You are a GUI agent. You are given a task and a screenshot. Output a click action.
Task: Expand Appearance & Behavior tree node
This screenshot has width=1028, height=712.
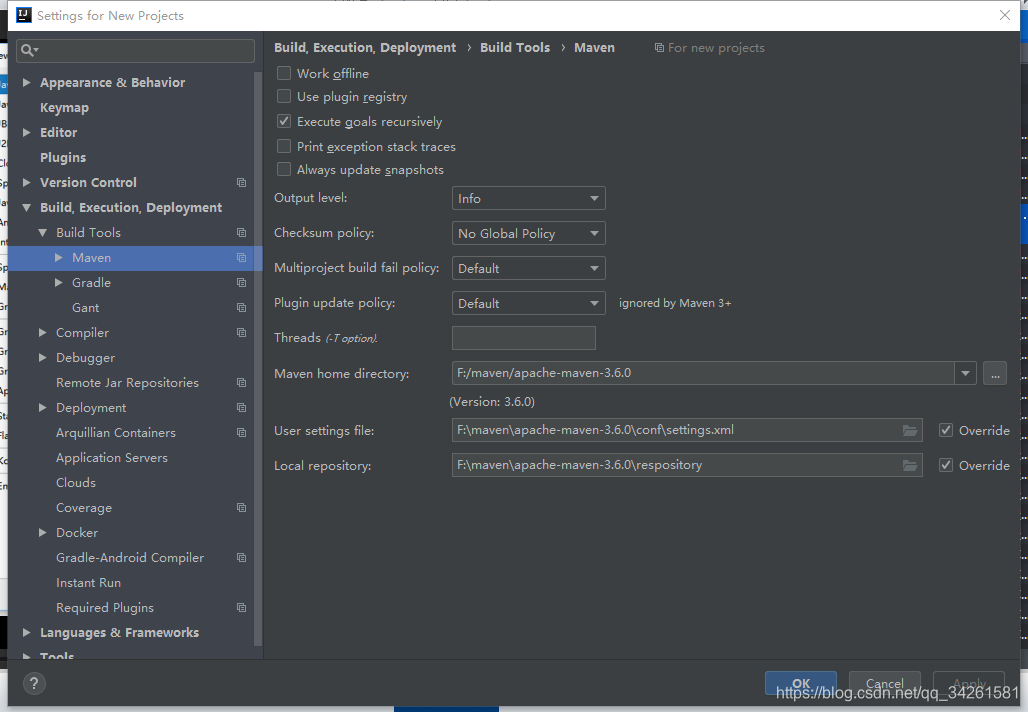(27, 83)
